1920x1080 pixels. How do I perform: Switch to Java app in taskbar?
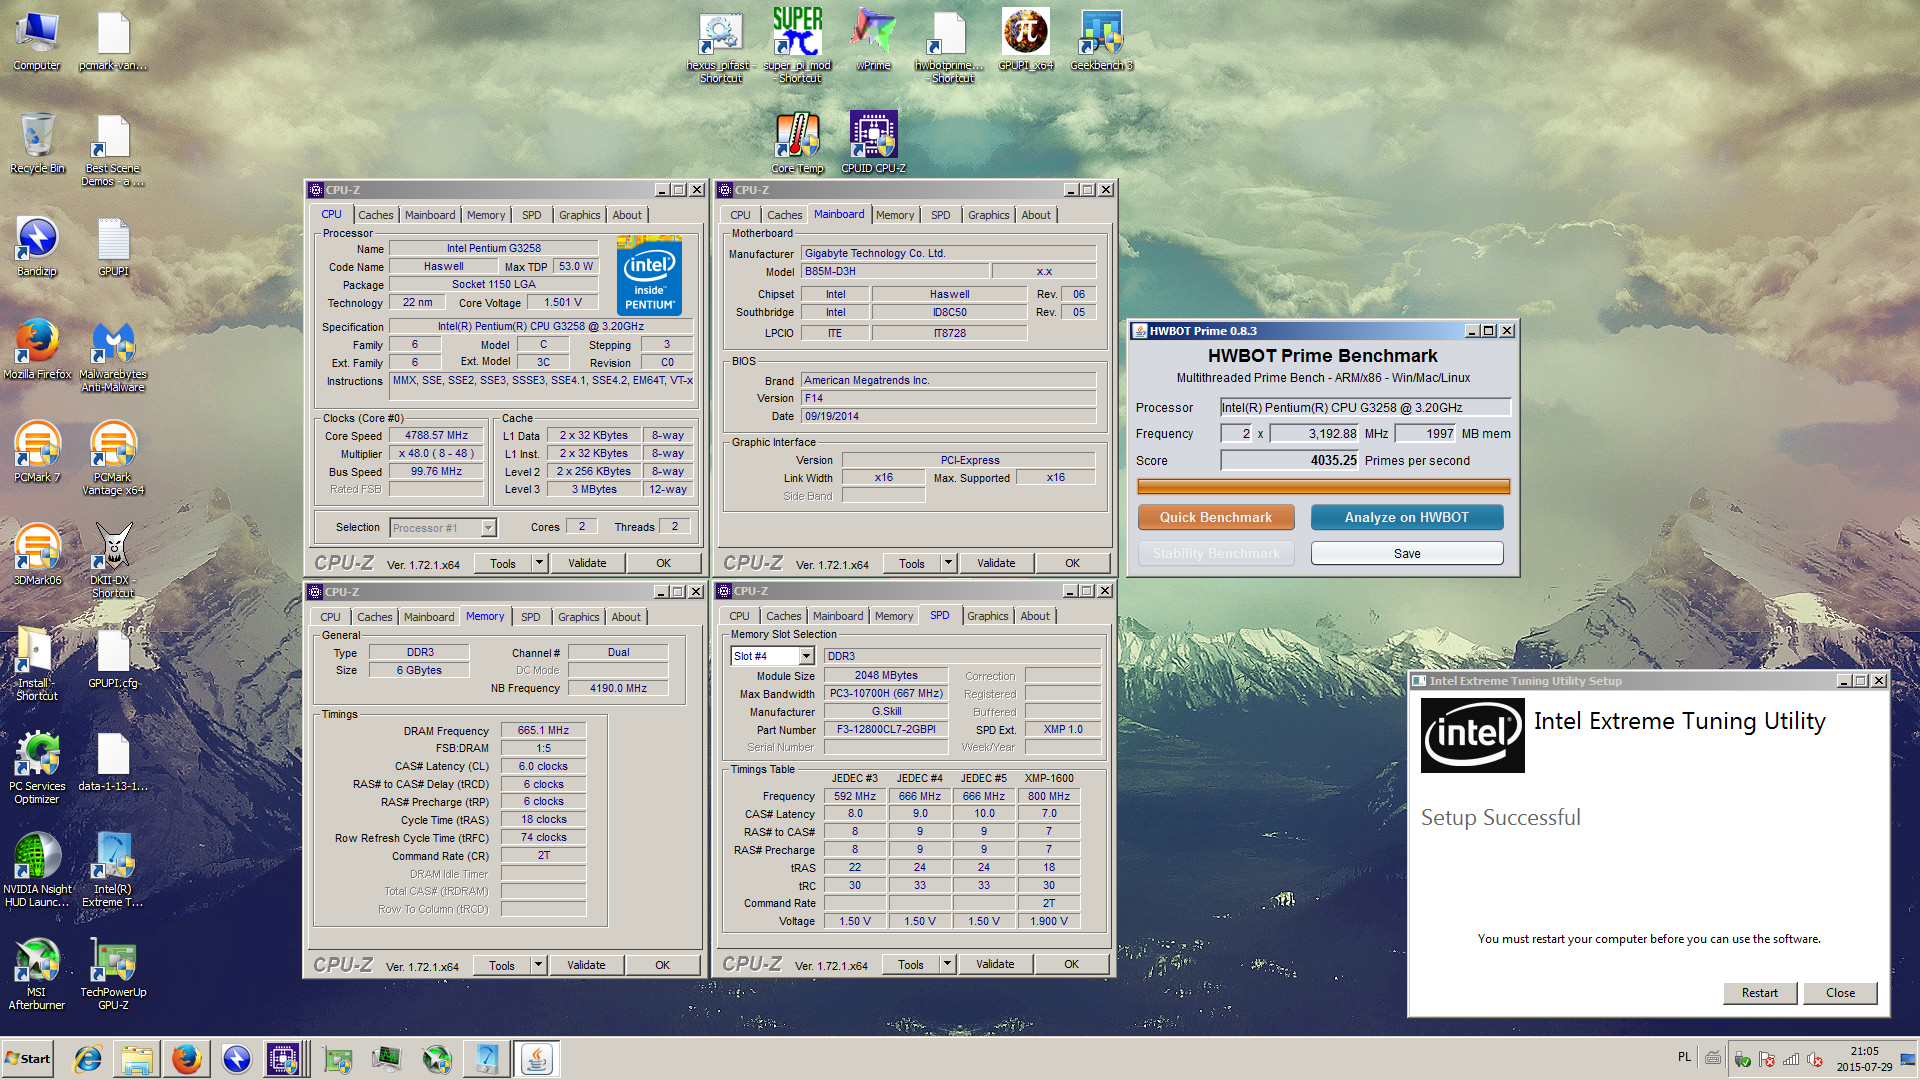click(x=536, y=1058)
